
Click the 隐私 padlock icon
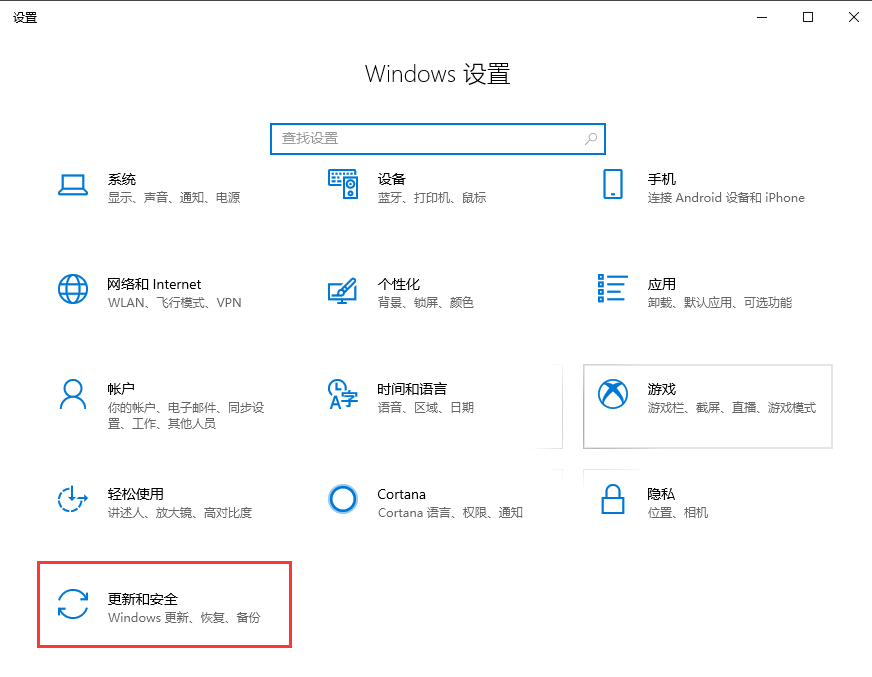pyautogui.click(x=611, y=499)
